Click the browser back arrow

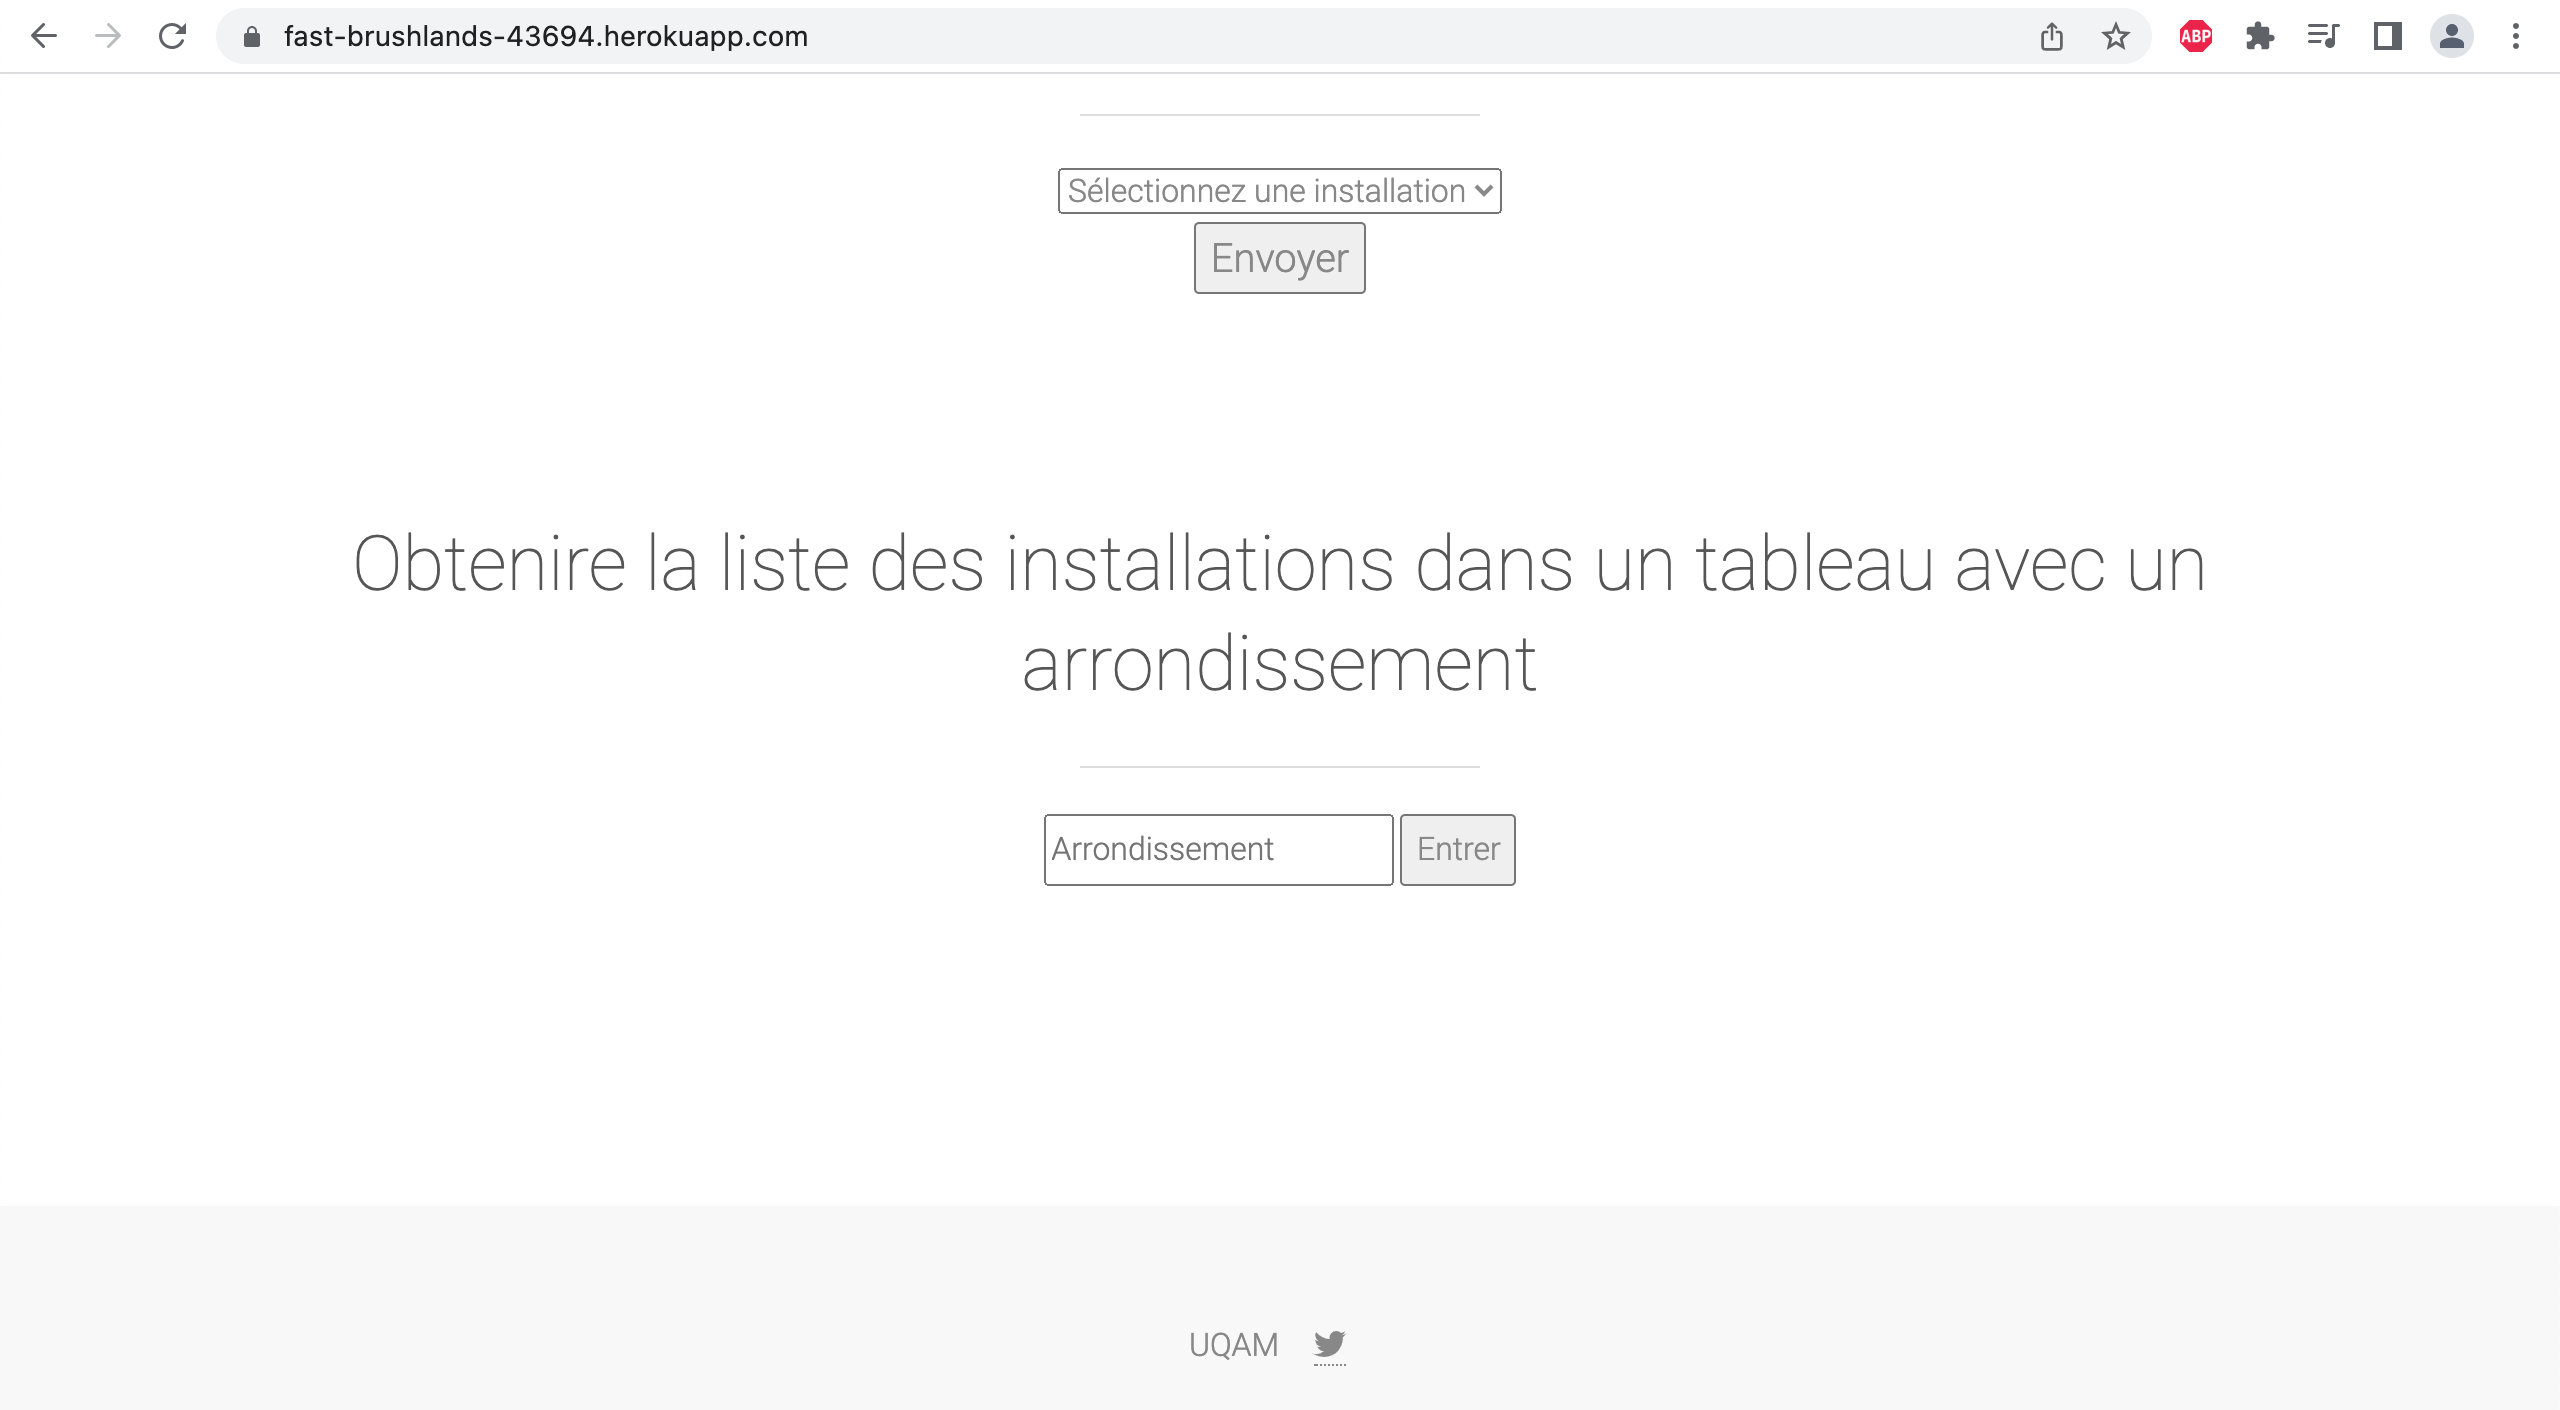tap(44, 37)
